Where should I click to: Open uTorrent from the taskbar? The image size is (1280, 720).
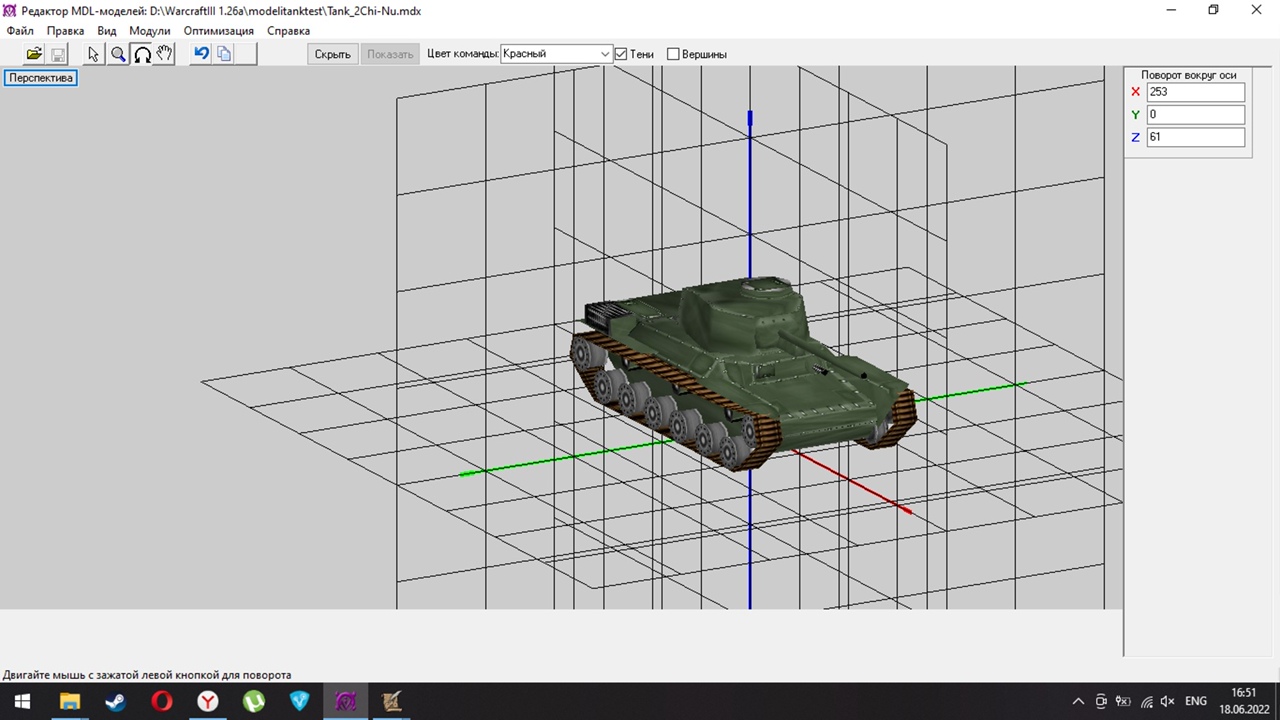(253, 701)
